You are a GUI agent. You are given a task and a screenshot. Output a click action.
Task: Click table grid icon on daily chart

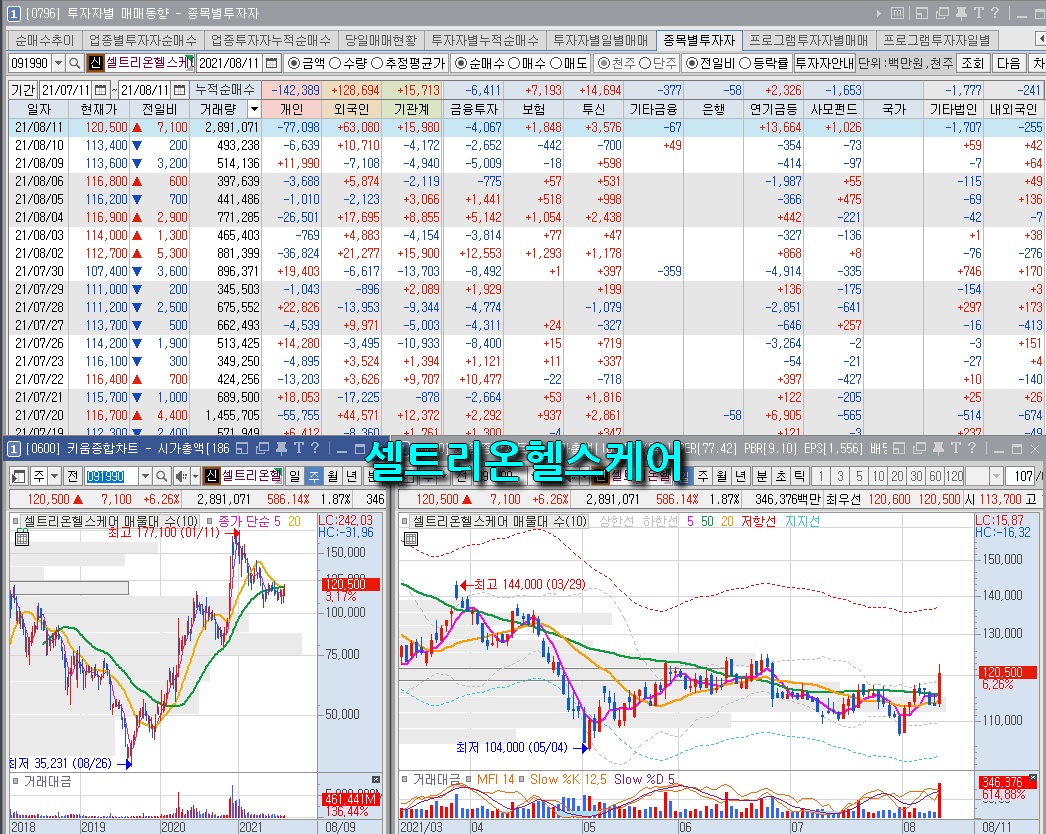click(x=411, y=538)
